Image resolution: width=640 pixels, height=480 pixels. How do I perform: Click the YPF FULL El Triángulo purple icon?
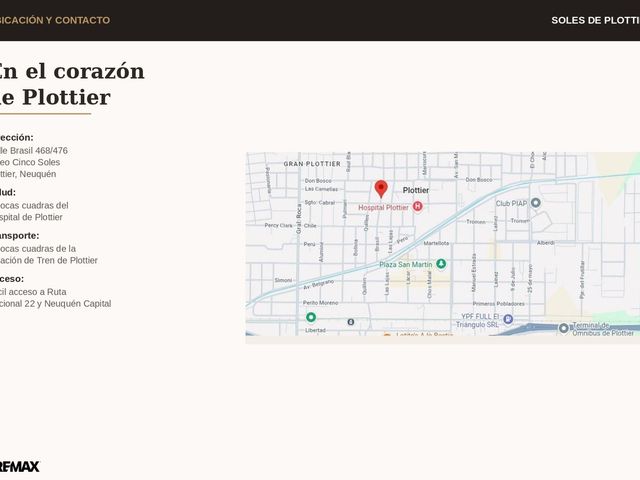pos(508,319)
